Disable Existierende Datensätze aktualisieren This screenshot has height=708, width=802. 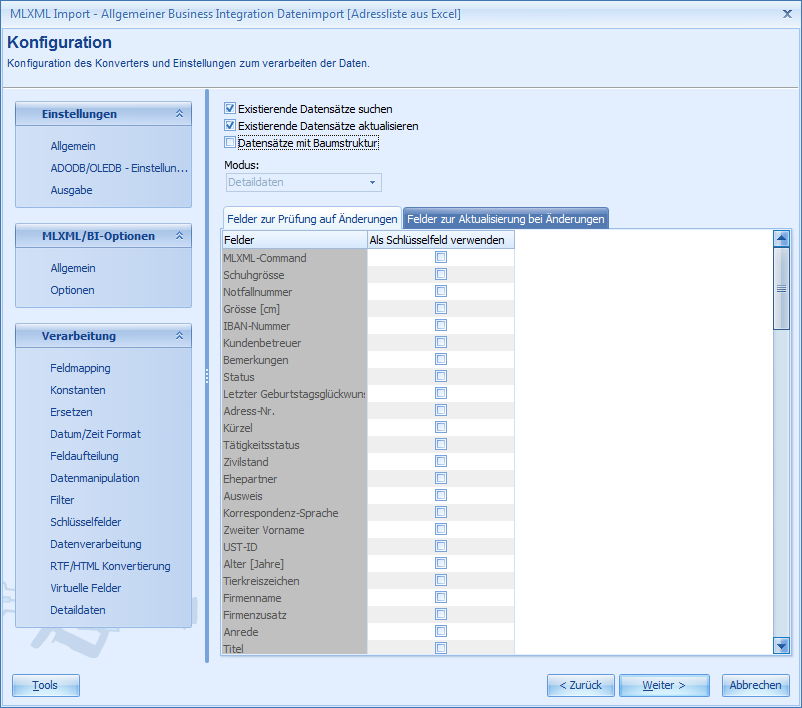tap(228, 125)
